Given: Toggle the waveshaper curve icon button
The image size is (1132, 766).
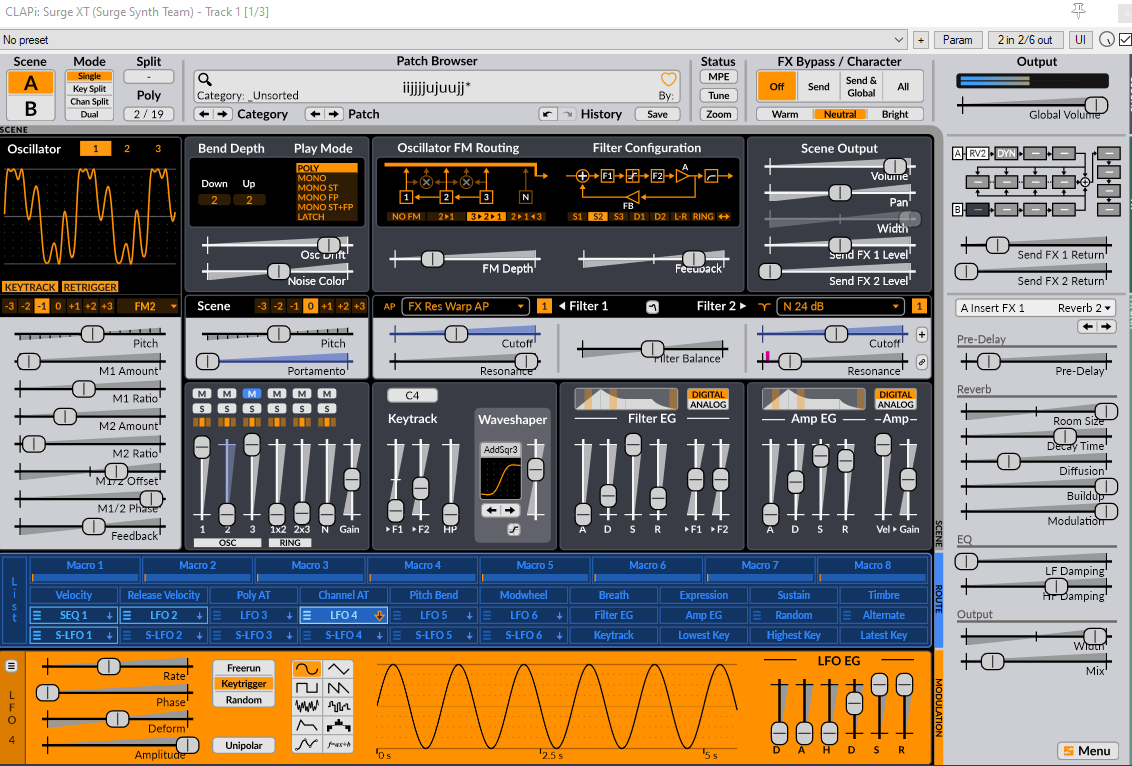Looking at the screenshot, I should [x=513, y=529].
